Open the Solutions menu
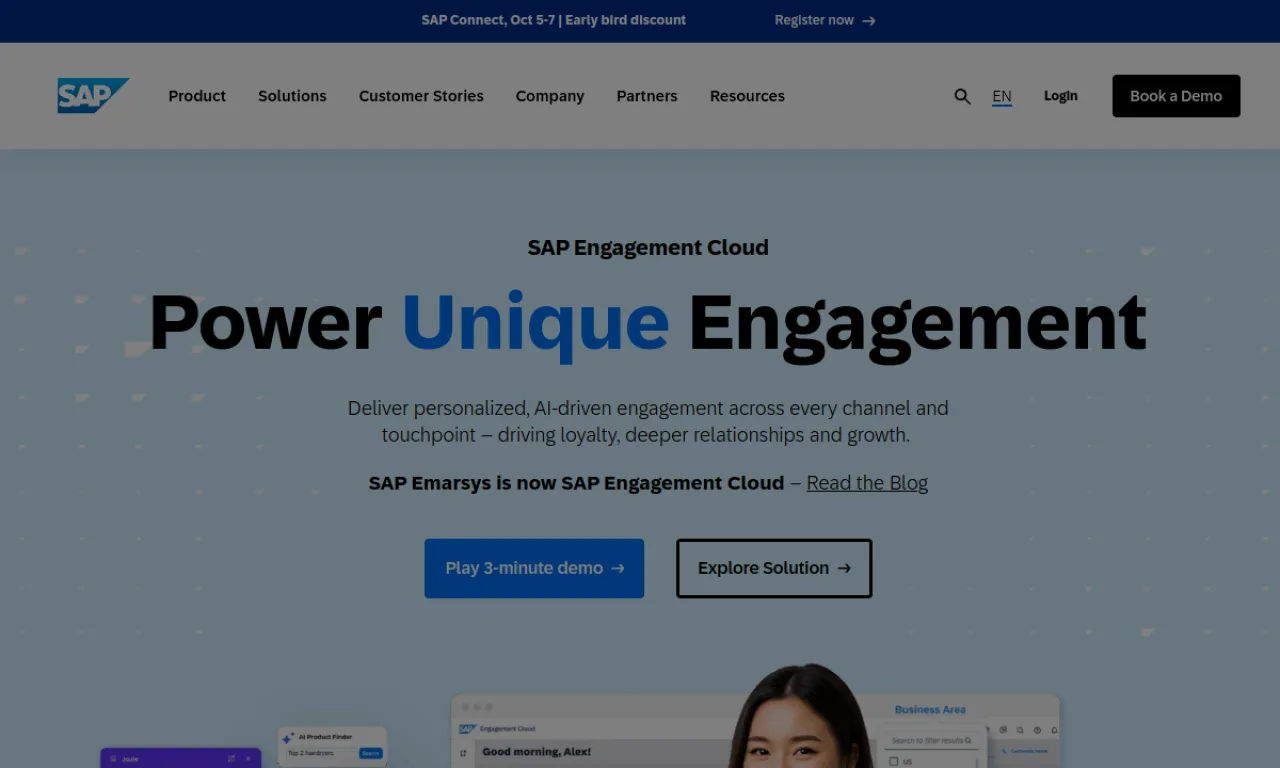Screen dimensions: 1280x768 coord(292,96)
